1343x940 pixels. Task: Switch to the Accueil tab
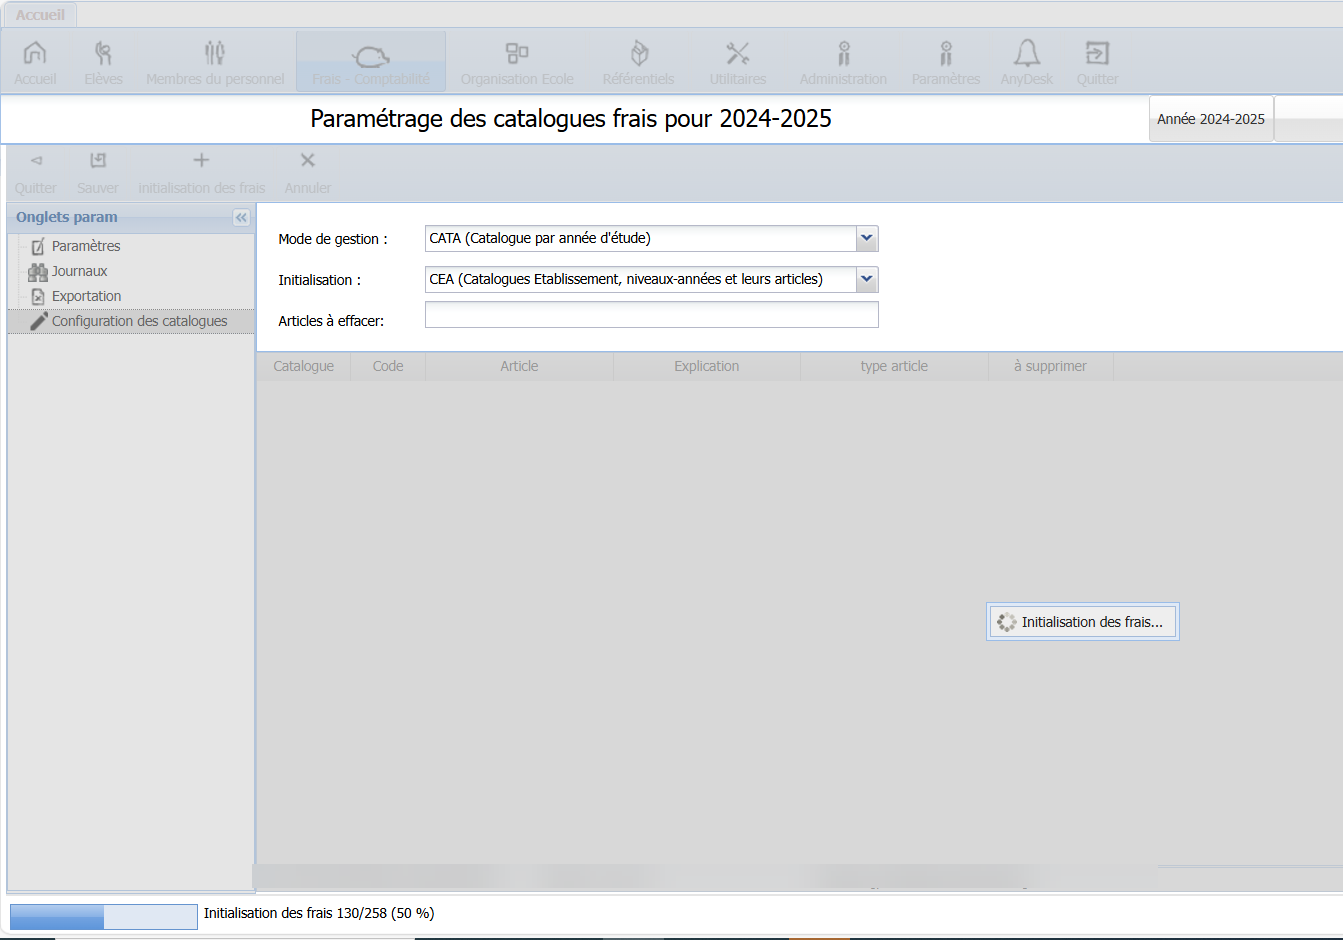[x=40, y=15]
